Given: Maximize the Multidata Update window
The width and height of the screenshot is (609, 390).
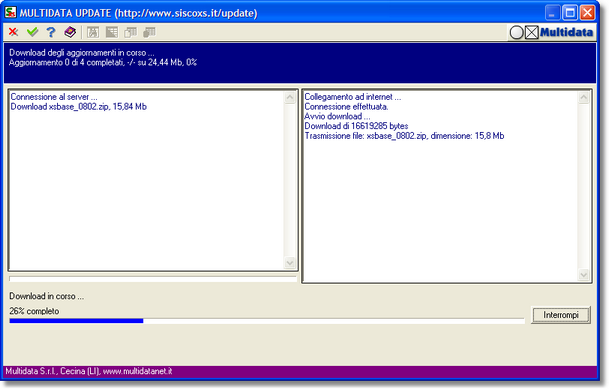Looking at the screenshot, I should tap(570, 13).
